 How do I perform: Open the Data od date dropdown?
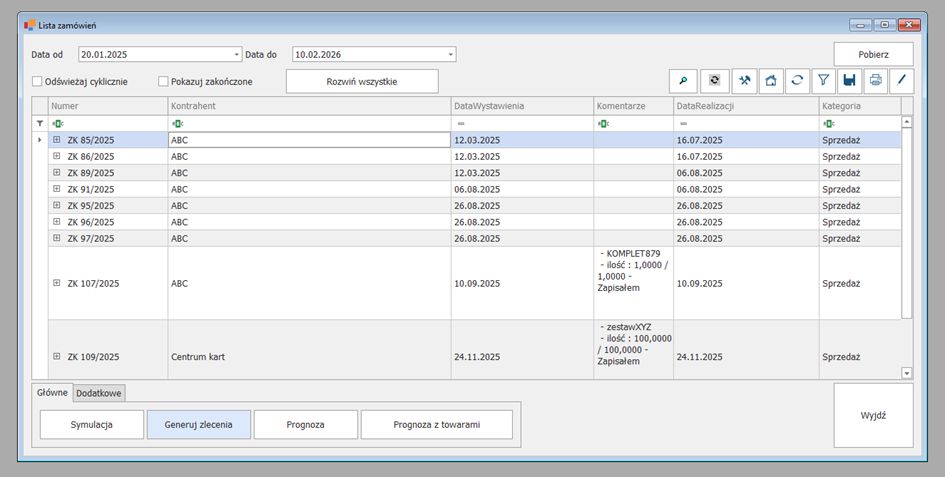[x=237, y=54]
